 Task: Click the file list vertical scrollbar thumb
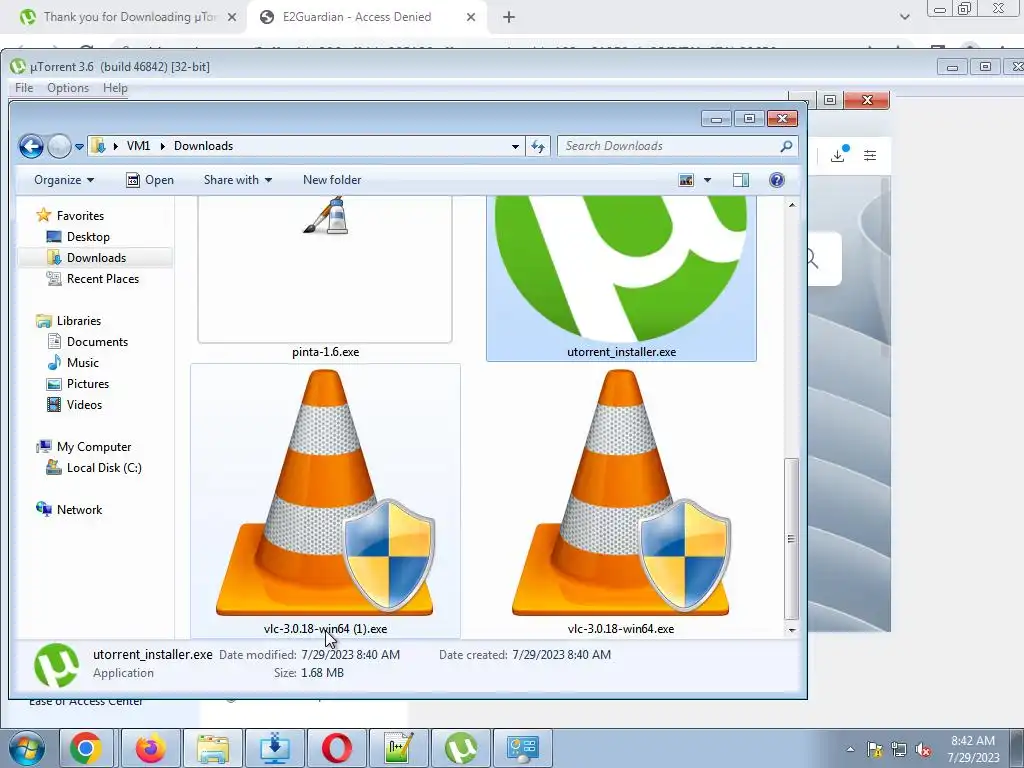[x=792, y=539]
